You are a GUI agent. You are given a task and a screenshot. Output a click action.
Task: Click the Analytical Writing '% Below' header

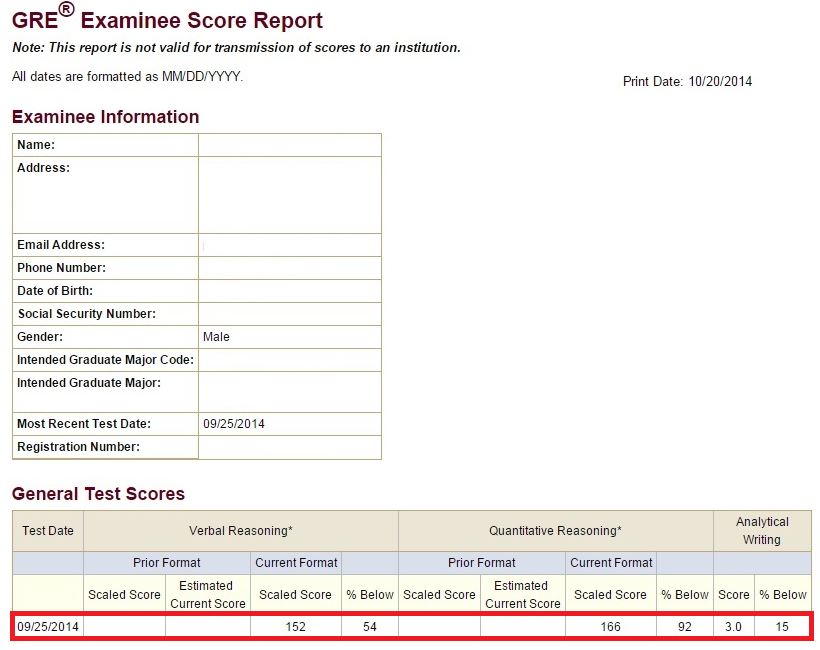(x=783, y=595)
